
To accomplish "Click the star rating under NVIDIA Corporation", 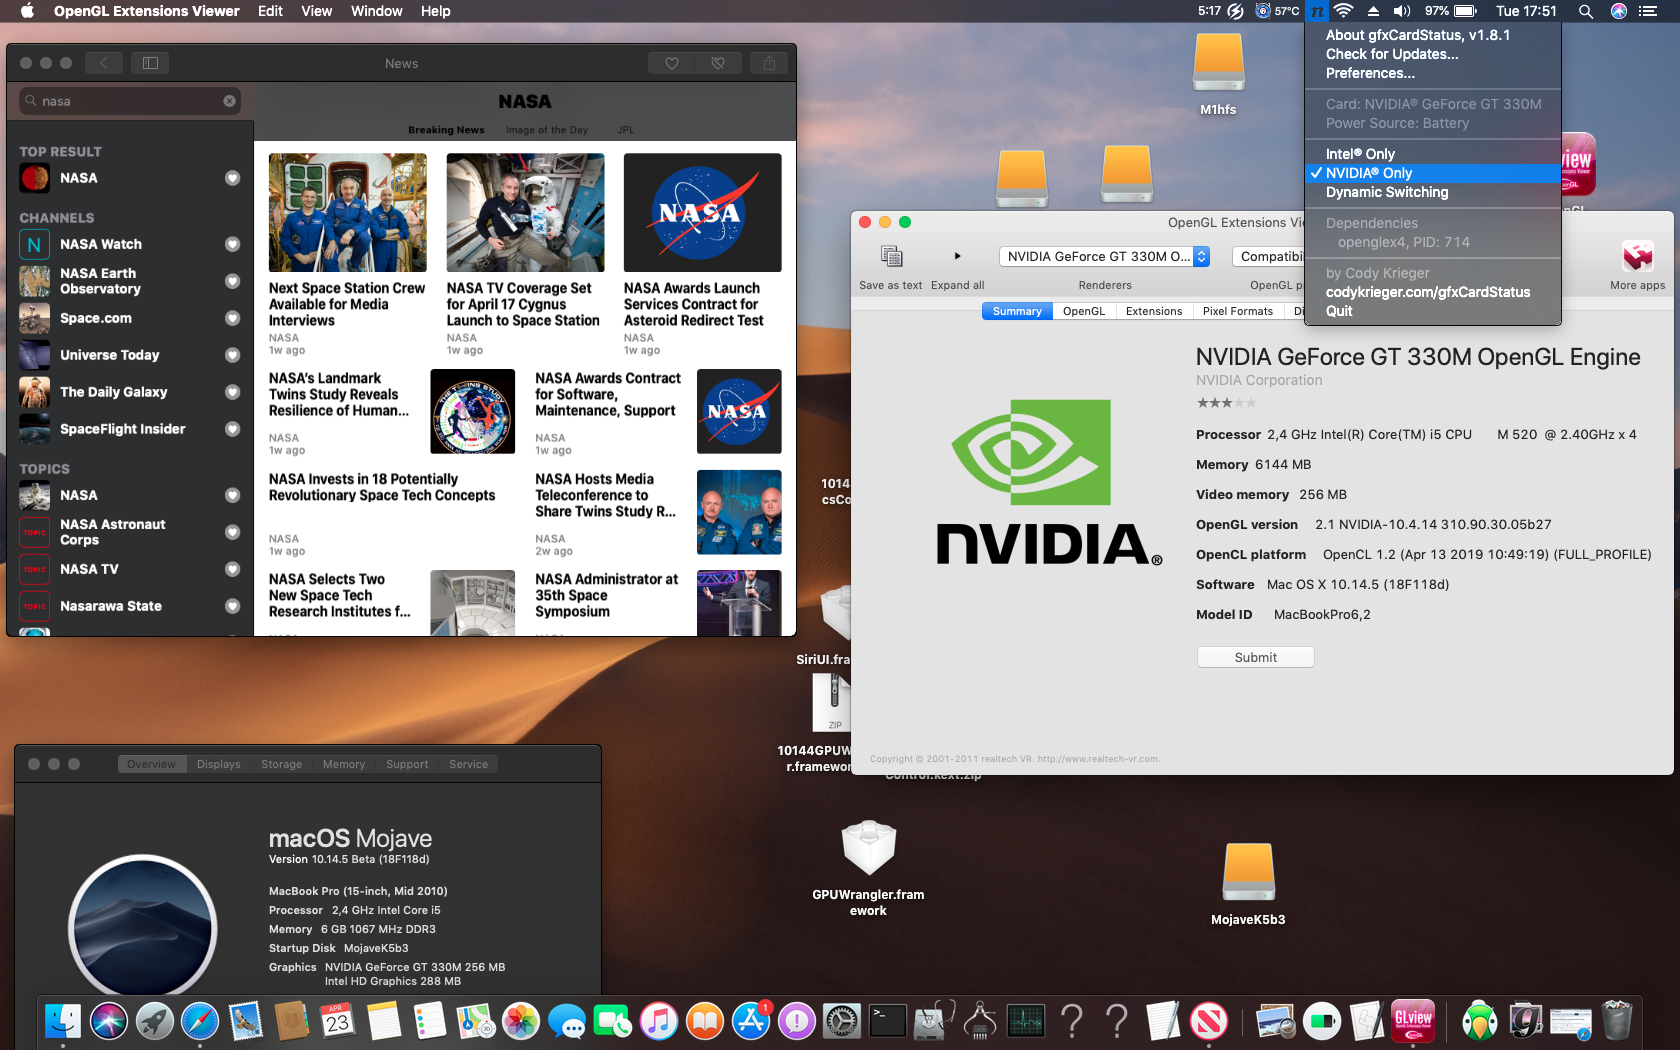I will click(x=1225, y=403).
